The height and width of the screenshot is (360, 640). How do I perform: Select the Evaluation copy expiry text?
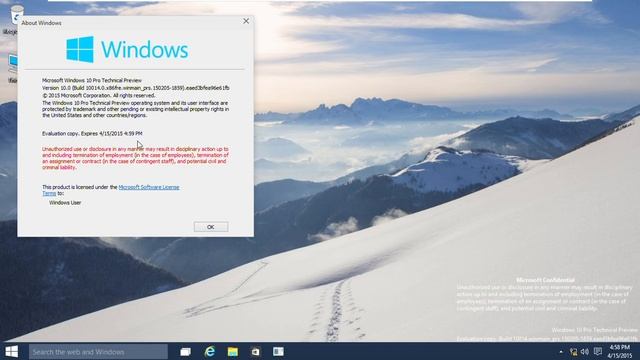(x=92, y=133)
